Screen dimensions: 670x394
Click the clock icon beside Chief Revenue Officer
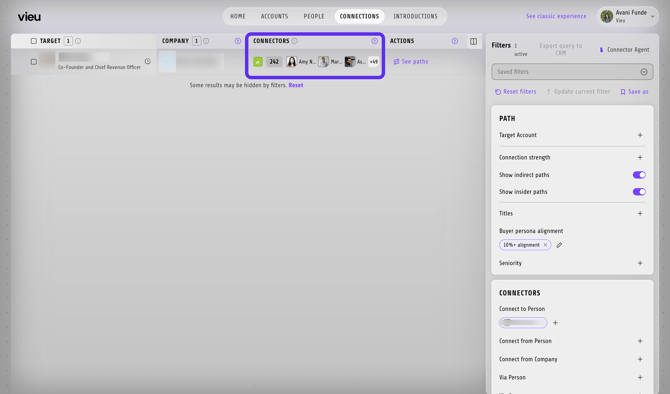click(147, 62)
